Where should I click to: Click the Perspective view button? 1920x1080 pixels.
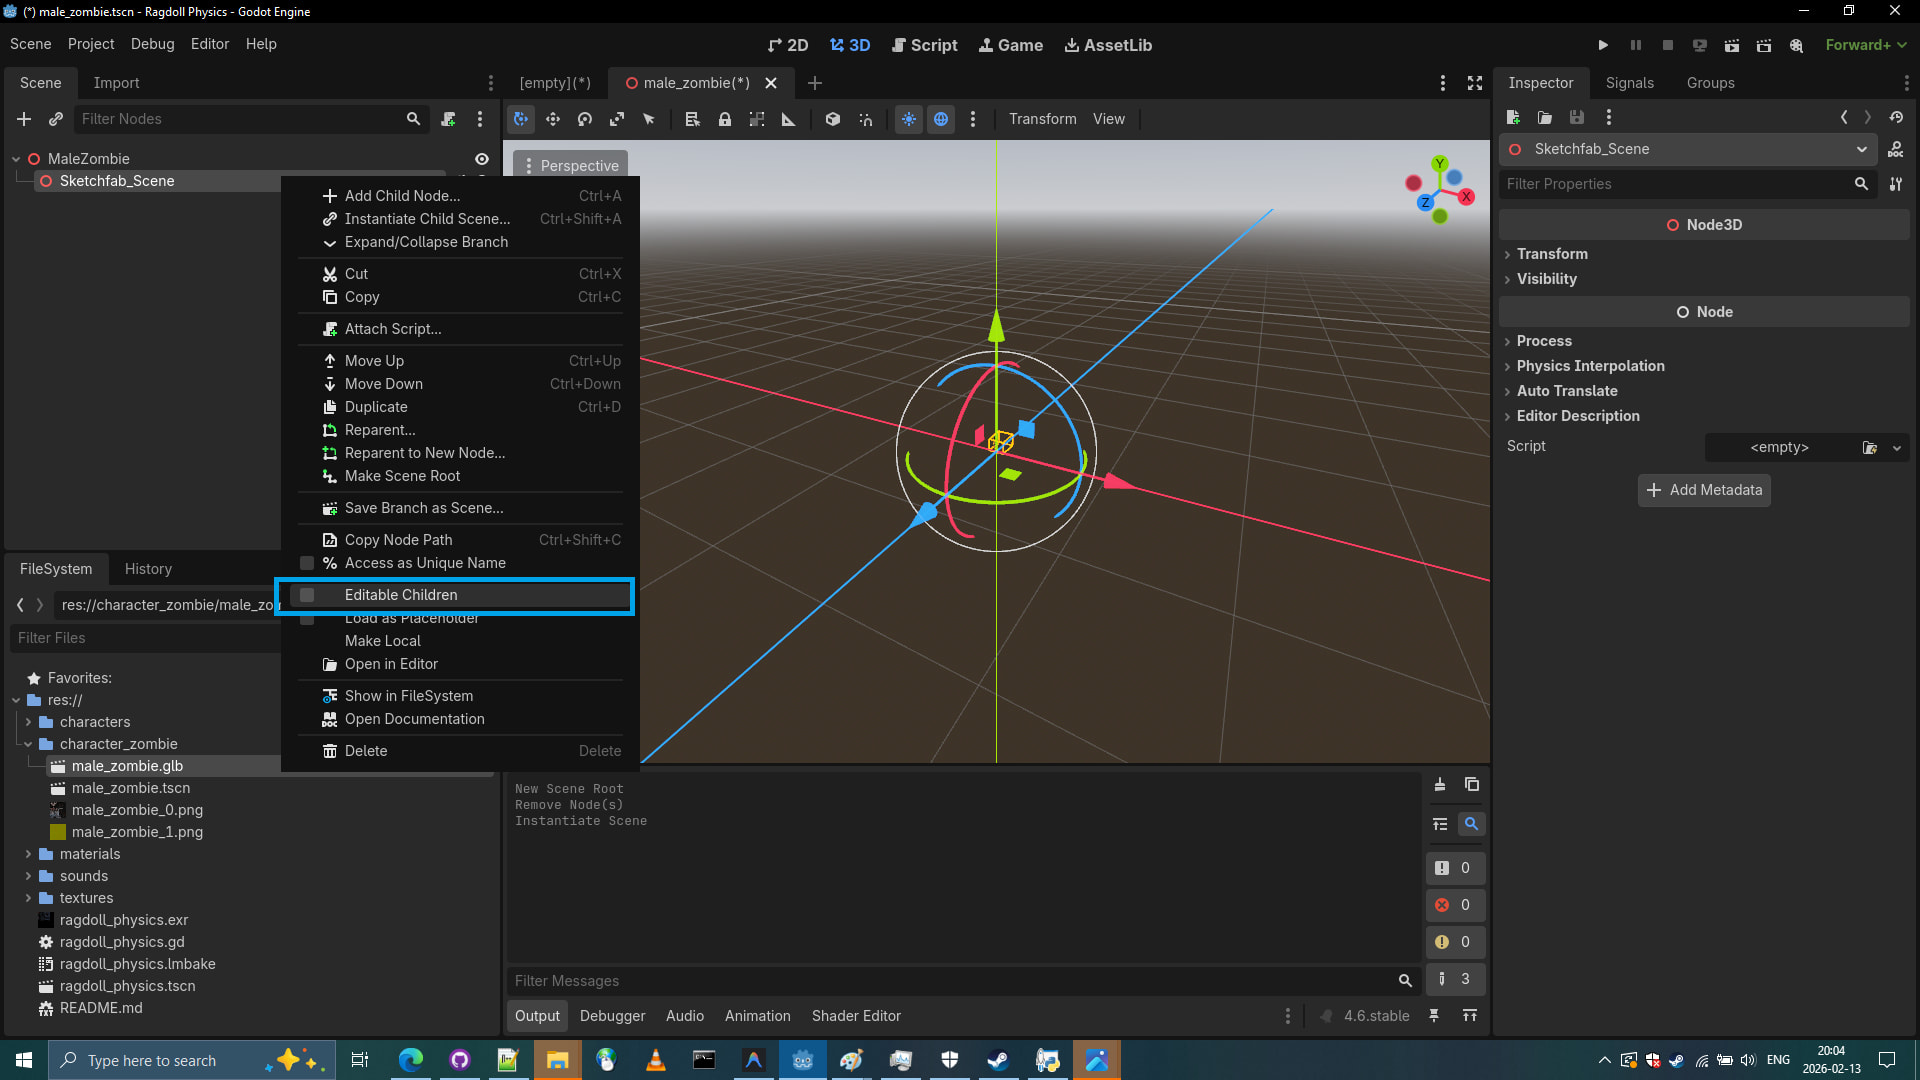570,166
